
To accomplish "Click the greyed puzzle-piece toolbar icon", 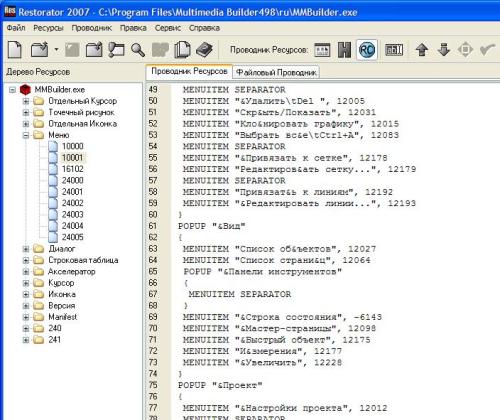I will click(160, 50).
